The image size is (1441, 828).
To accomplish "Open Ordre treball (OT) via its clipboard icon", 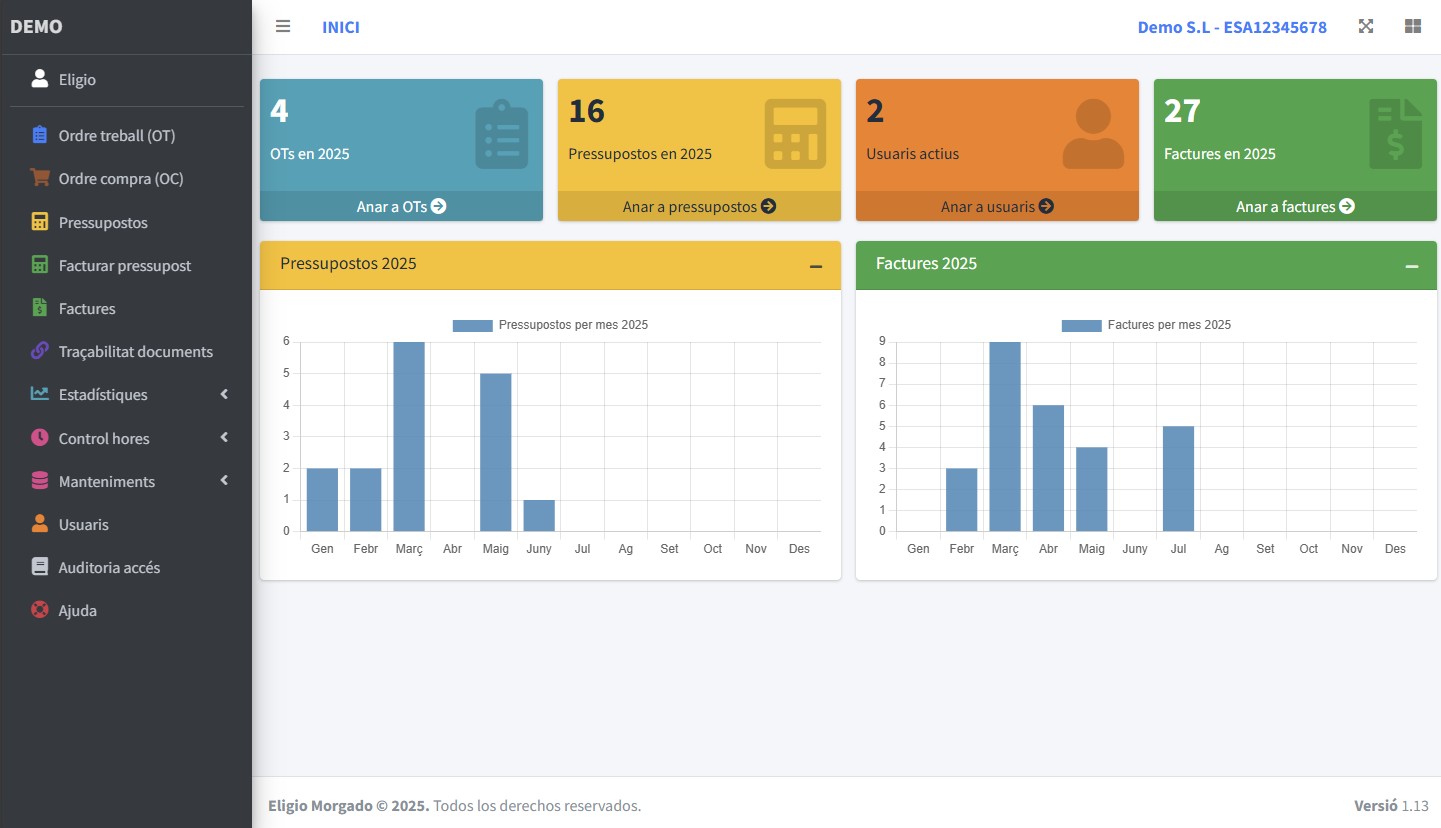I will tap(38, 135).
